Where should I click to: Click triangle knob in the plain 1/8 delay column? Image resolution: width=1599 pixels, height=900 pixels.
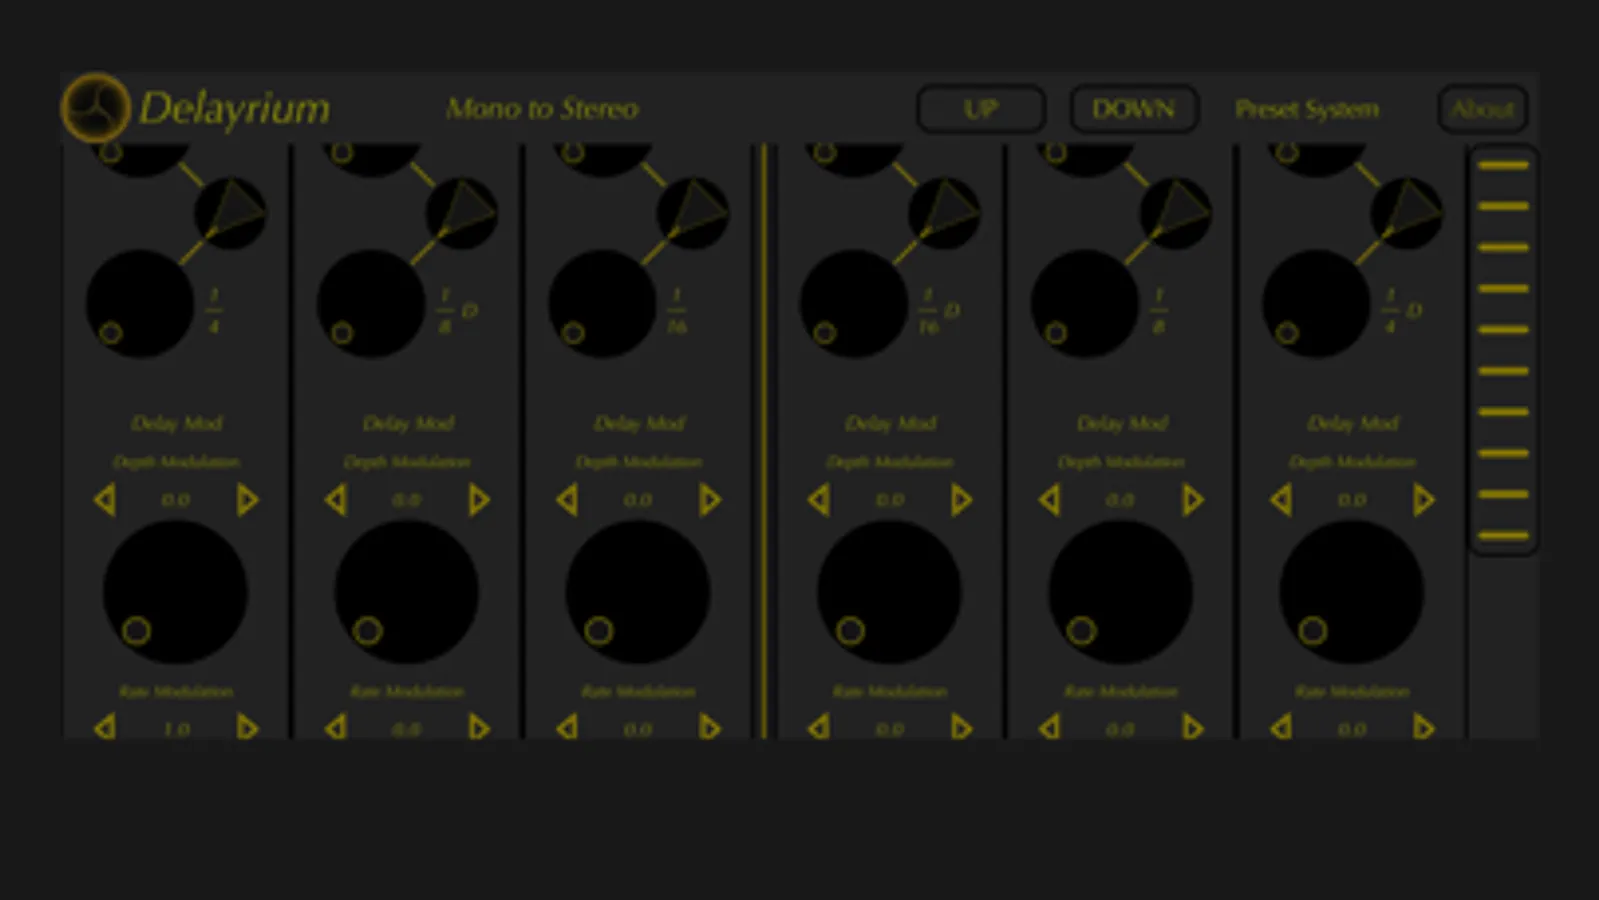(1175, 213)
